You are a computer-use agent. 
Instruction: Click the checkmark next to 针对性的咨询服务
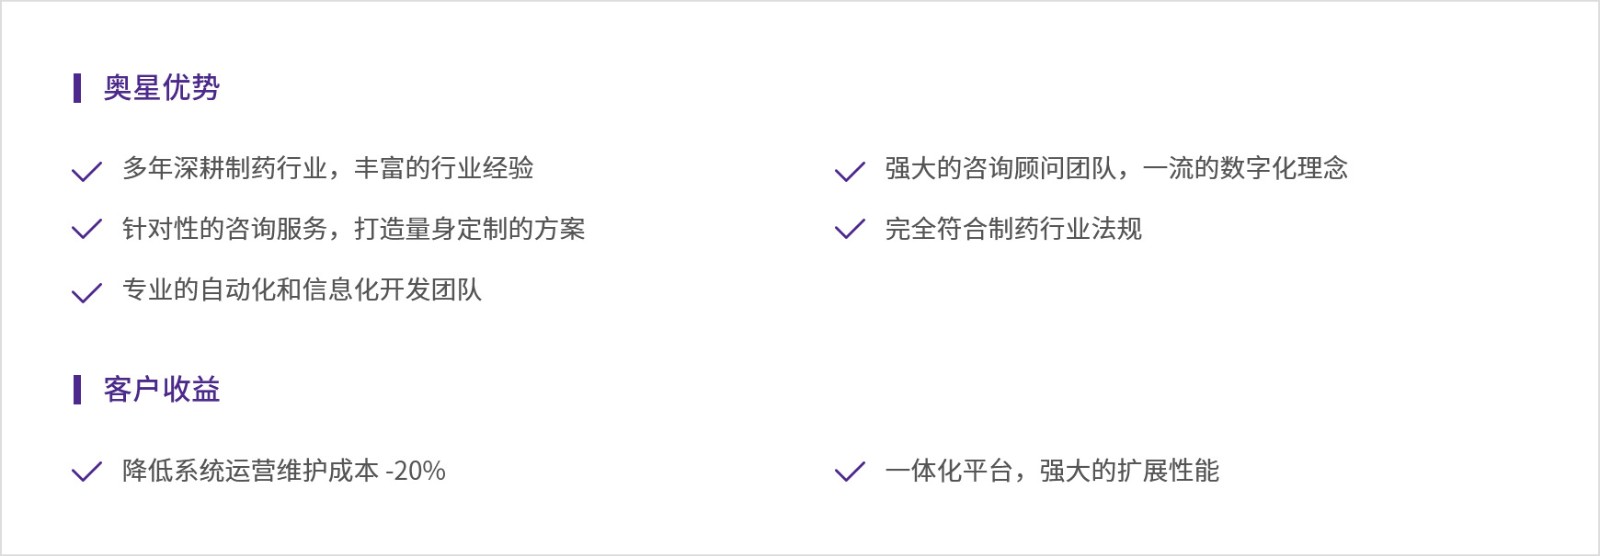tap(87, 229)
